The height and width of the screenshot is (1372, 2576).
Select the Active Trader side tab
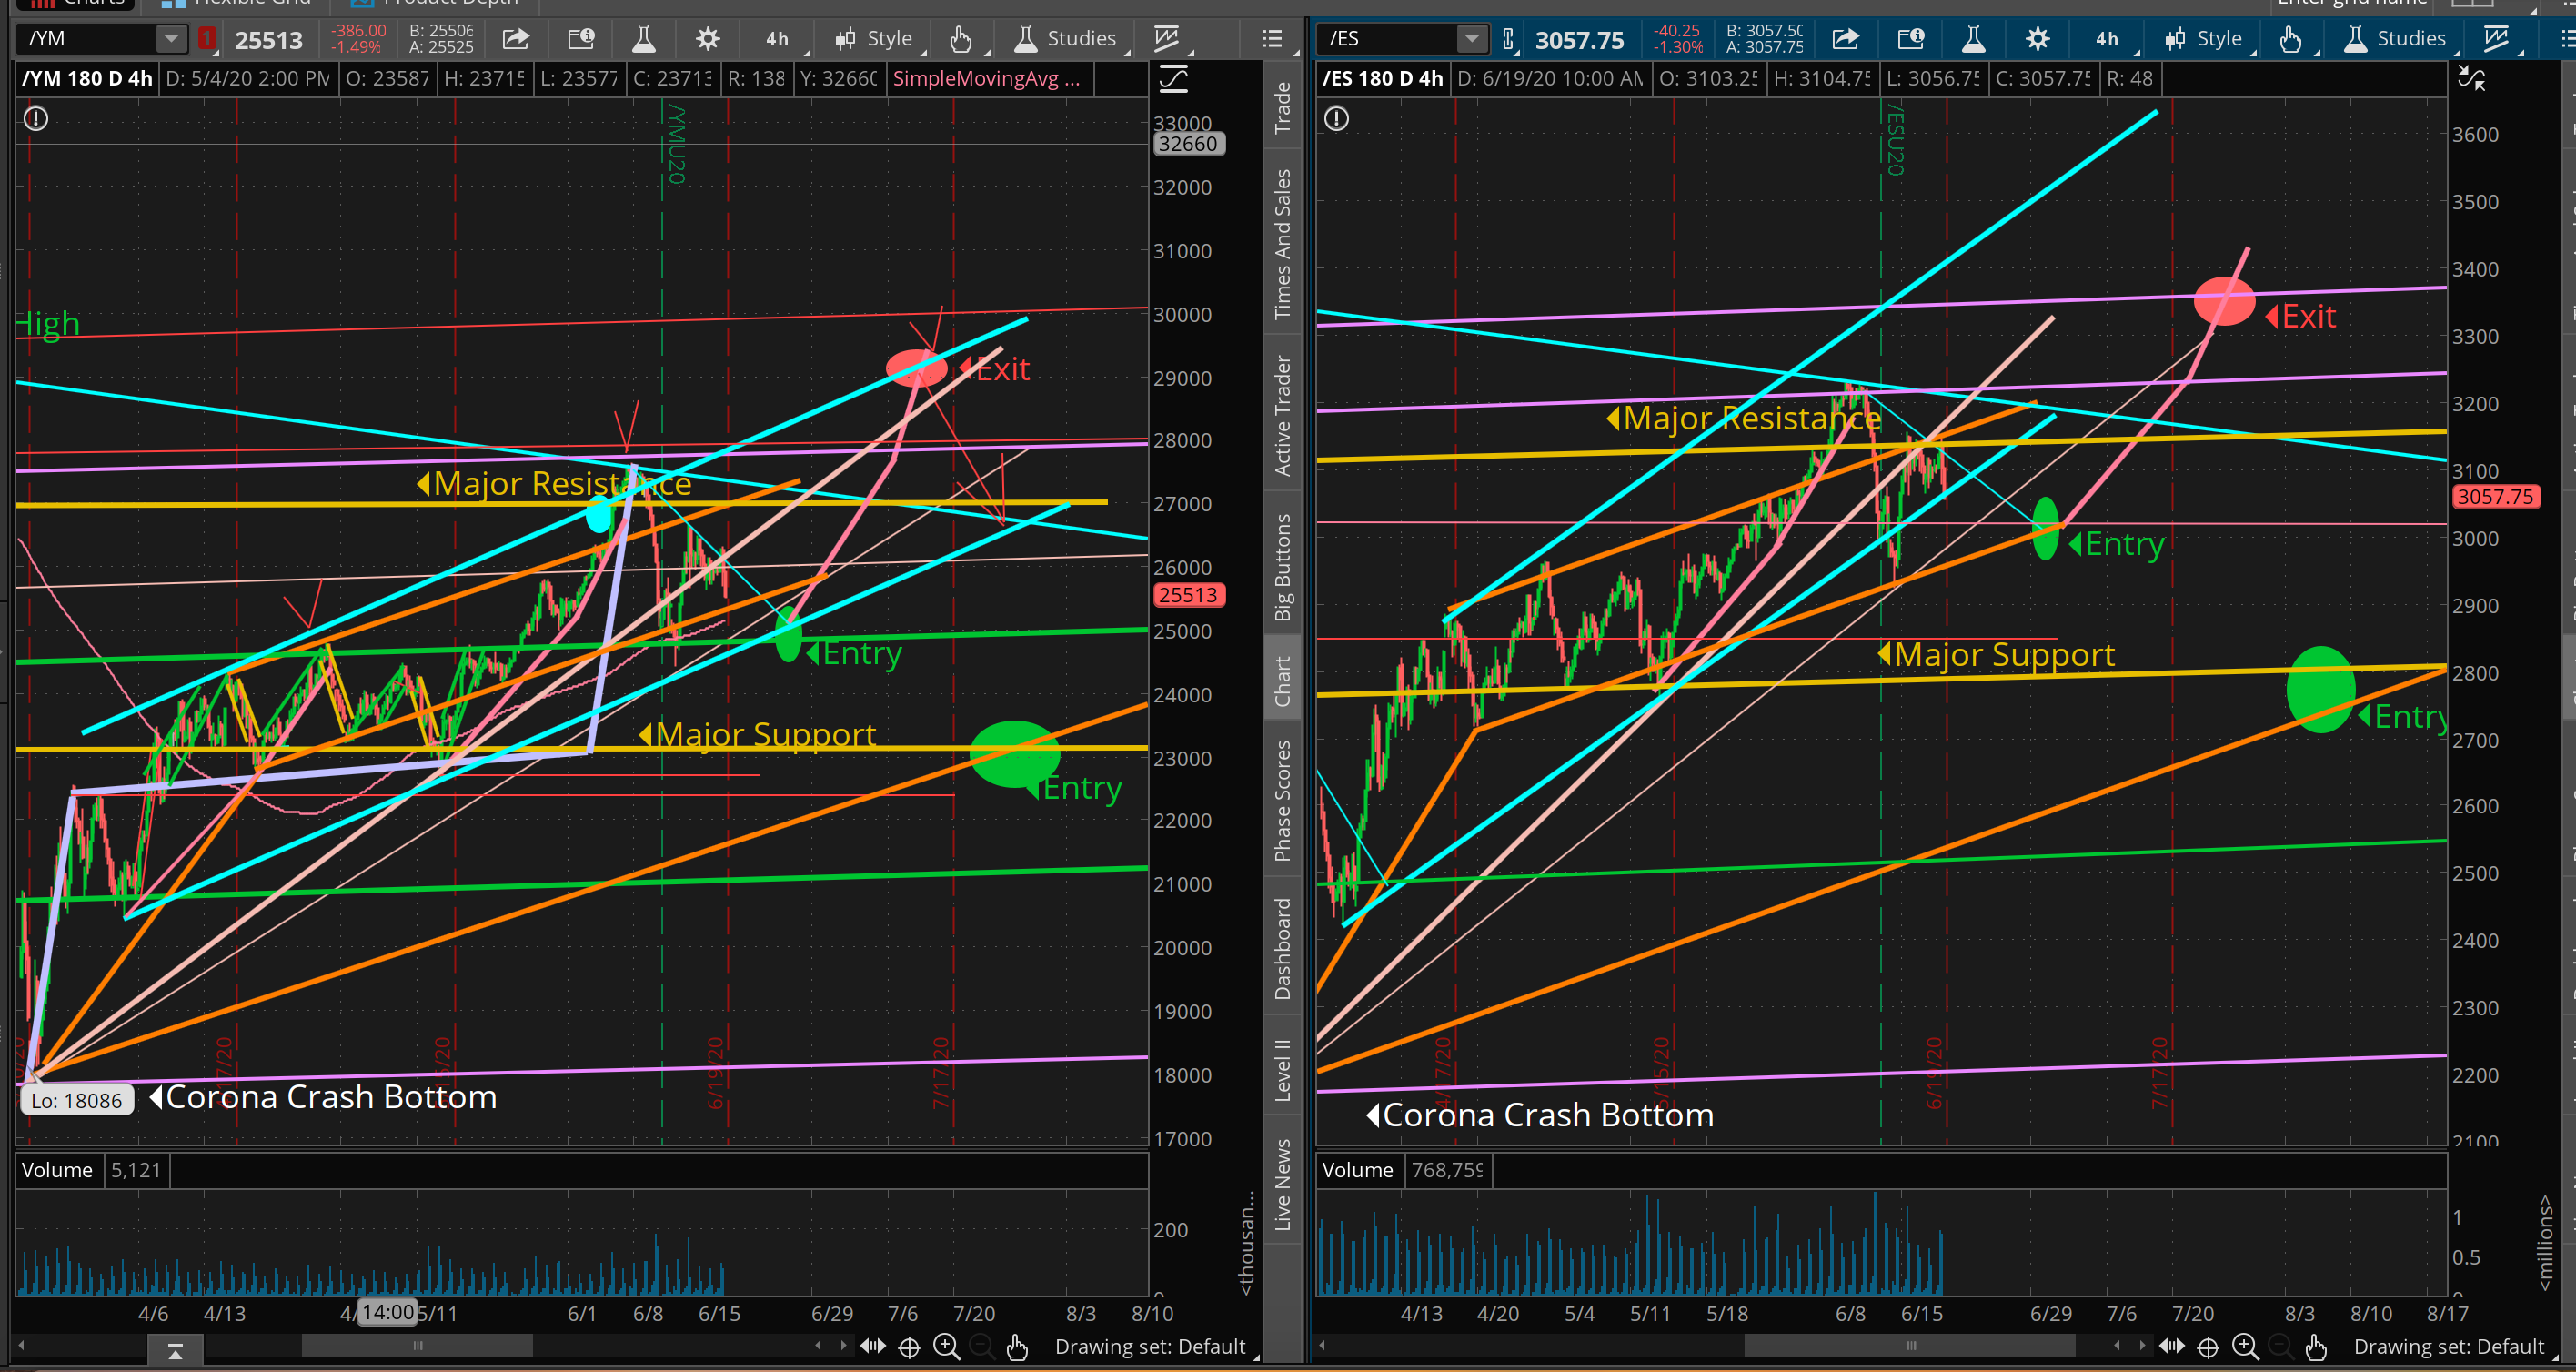tap(1282, 415)
